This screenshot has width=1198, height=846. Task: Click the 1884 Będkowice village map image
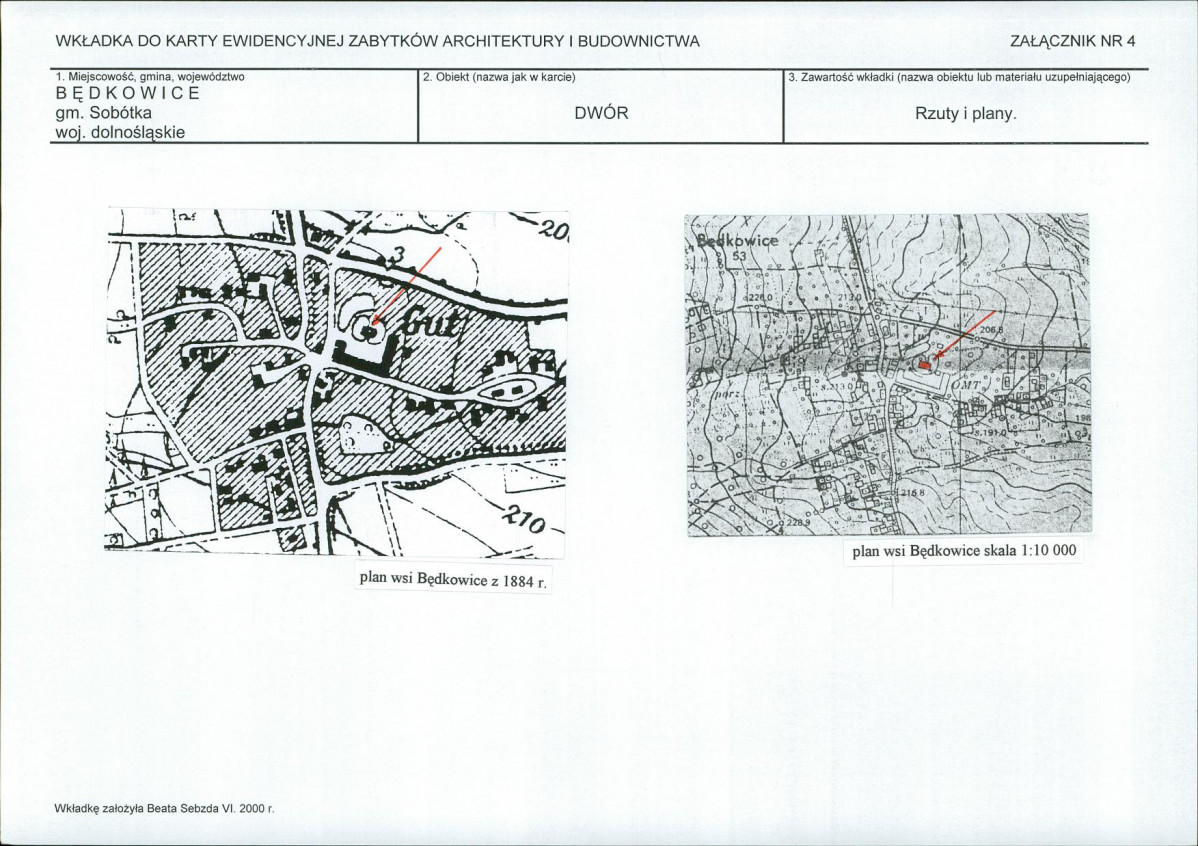point(336,382)
